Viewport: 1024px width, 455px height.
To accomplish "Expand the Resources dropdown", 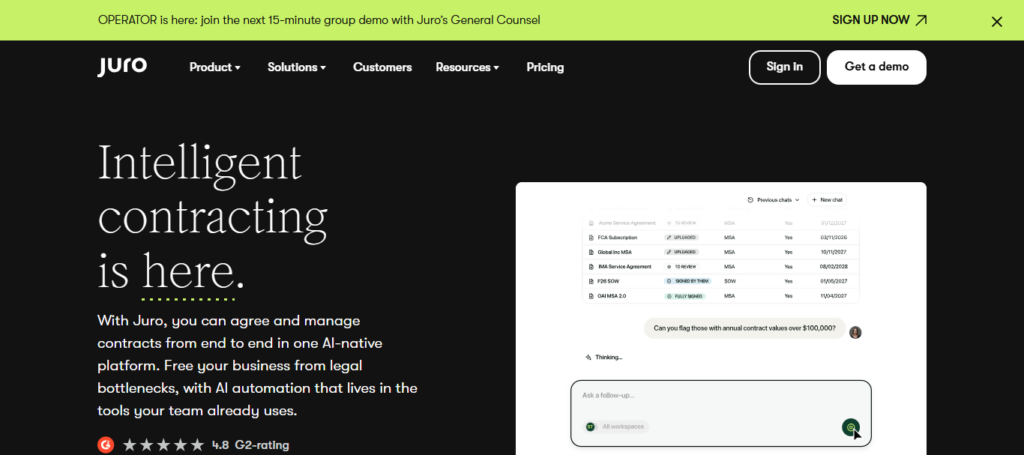I will 467,67.
